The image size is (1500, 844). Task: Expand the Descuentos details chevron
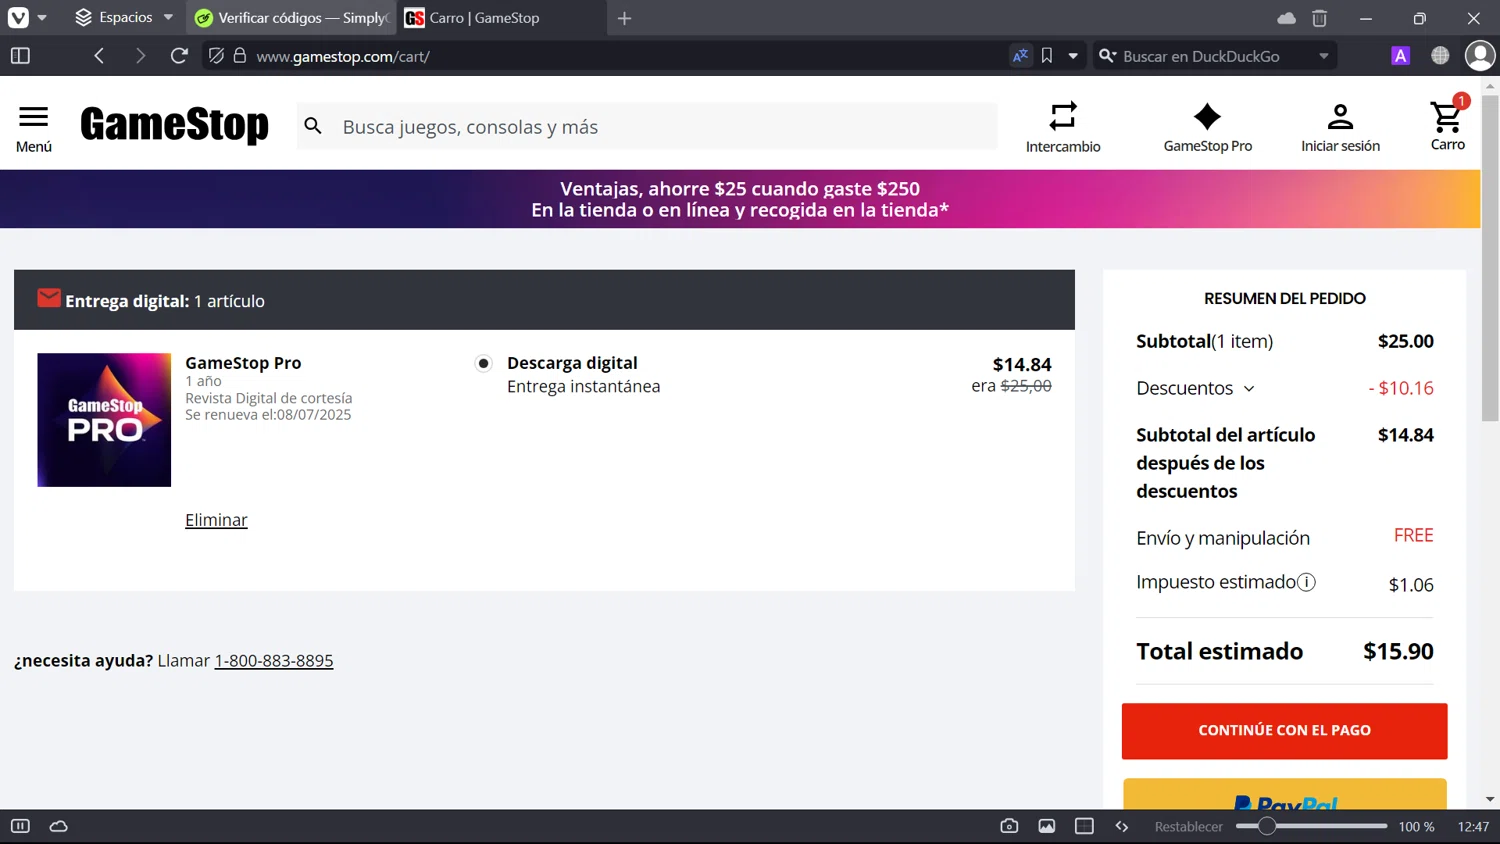1249,389
